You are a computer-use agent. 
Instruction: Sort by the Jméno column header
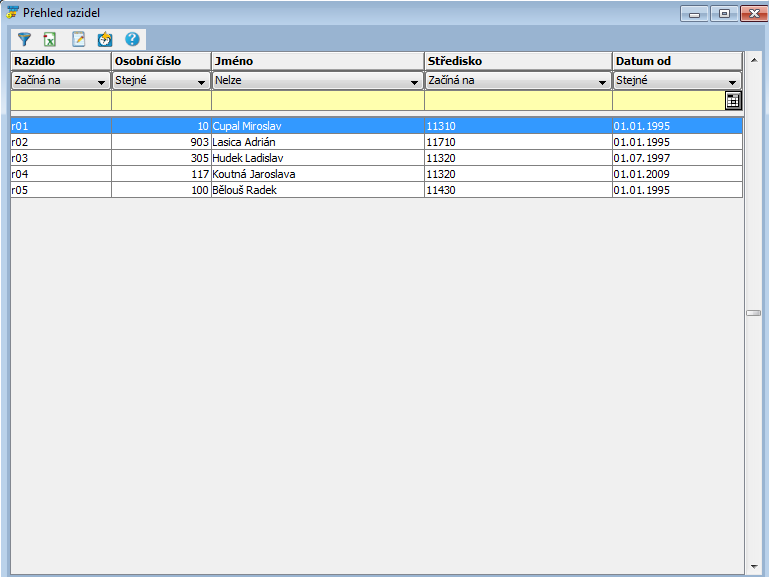(317, 61)
